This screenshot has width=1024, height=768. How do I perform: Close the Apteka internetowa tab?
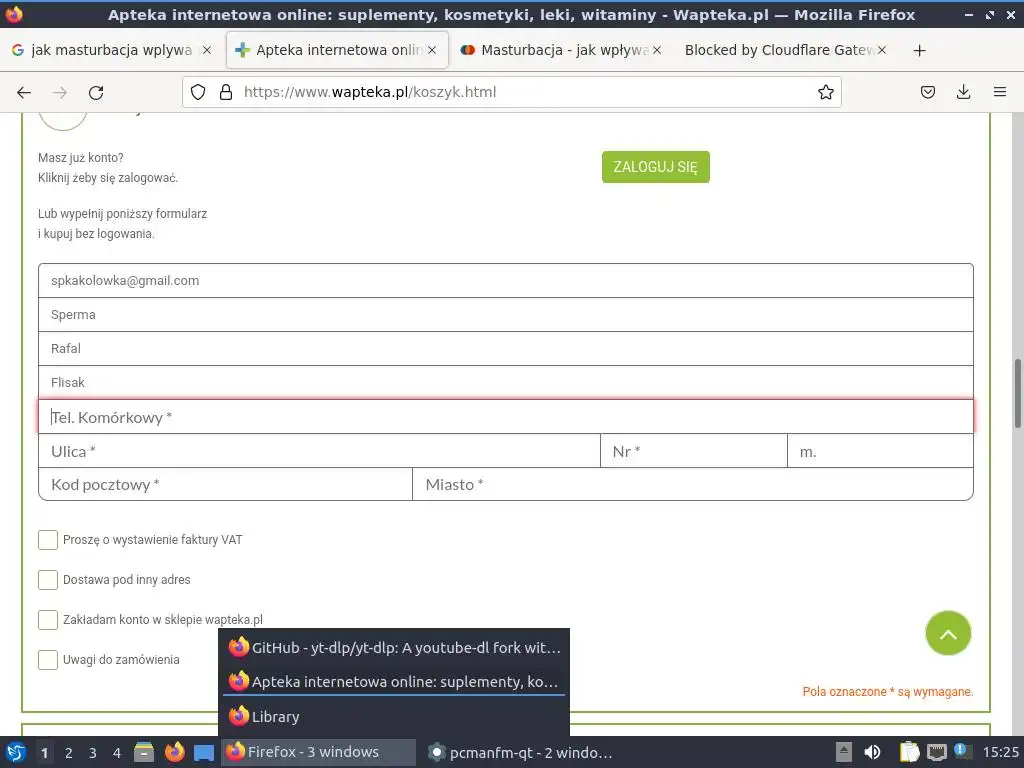(432, 50)
